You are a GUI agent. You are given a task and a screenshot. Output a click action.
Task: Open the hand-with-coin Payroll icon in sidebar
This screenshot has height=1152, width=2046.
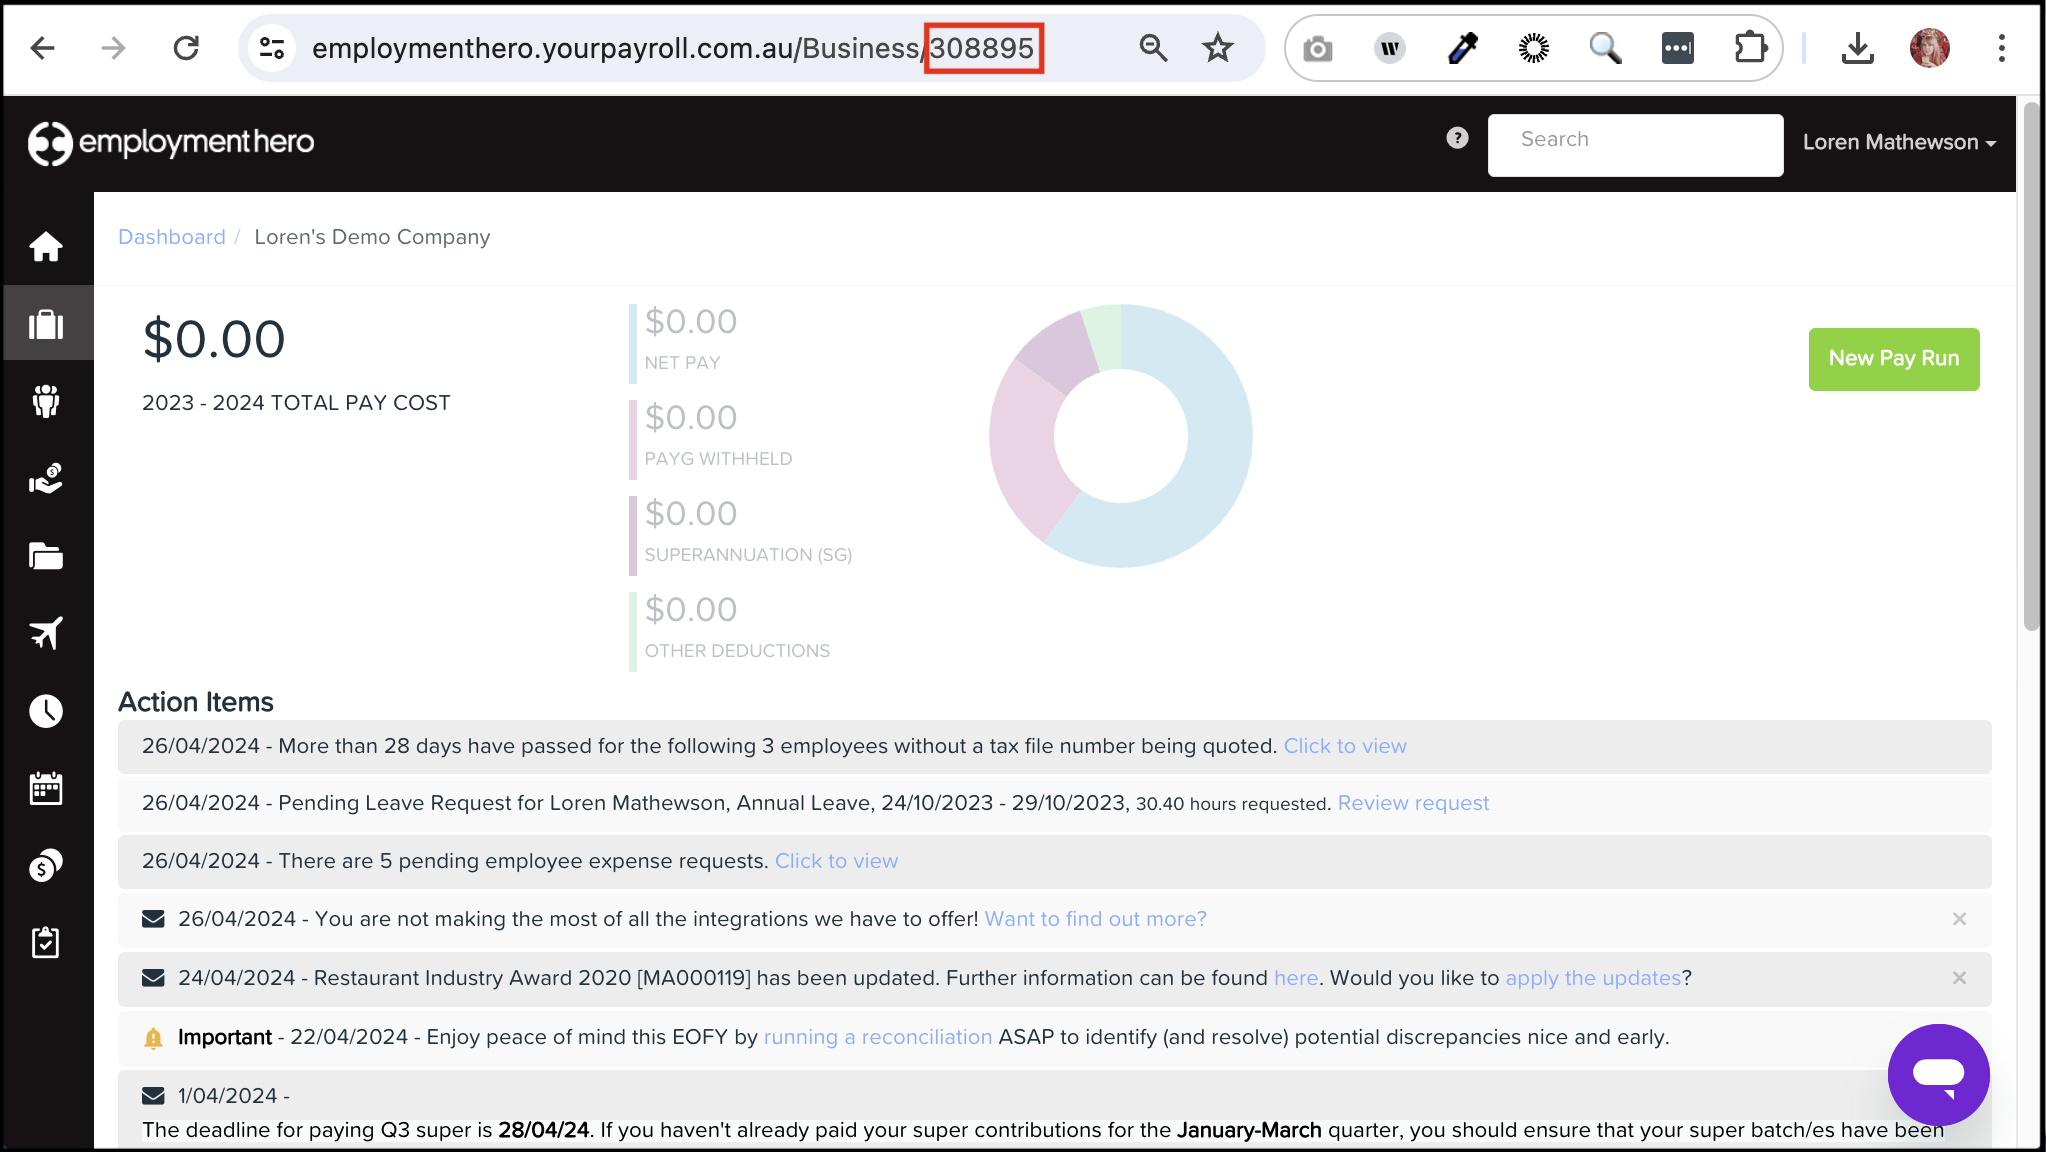click(46, 479)
